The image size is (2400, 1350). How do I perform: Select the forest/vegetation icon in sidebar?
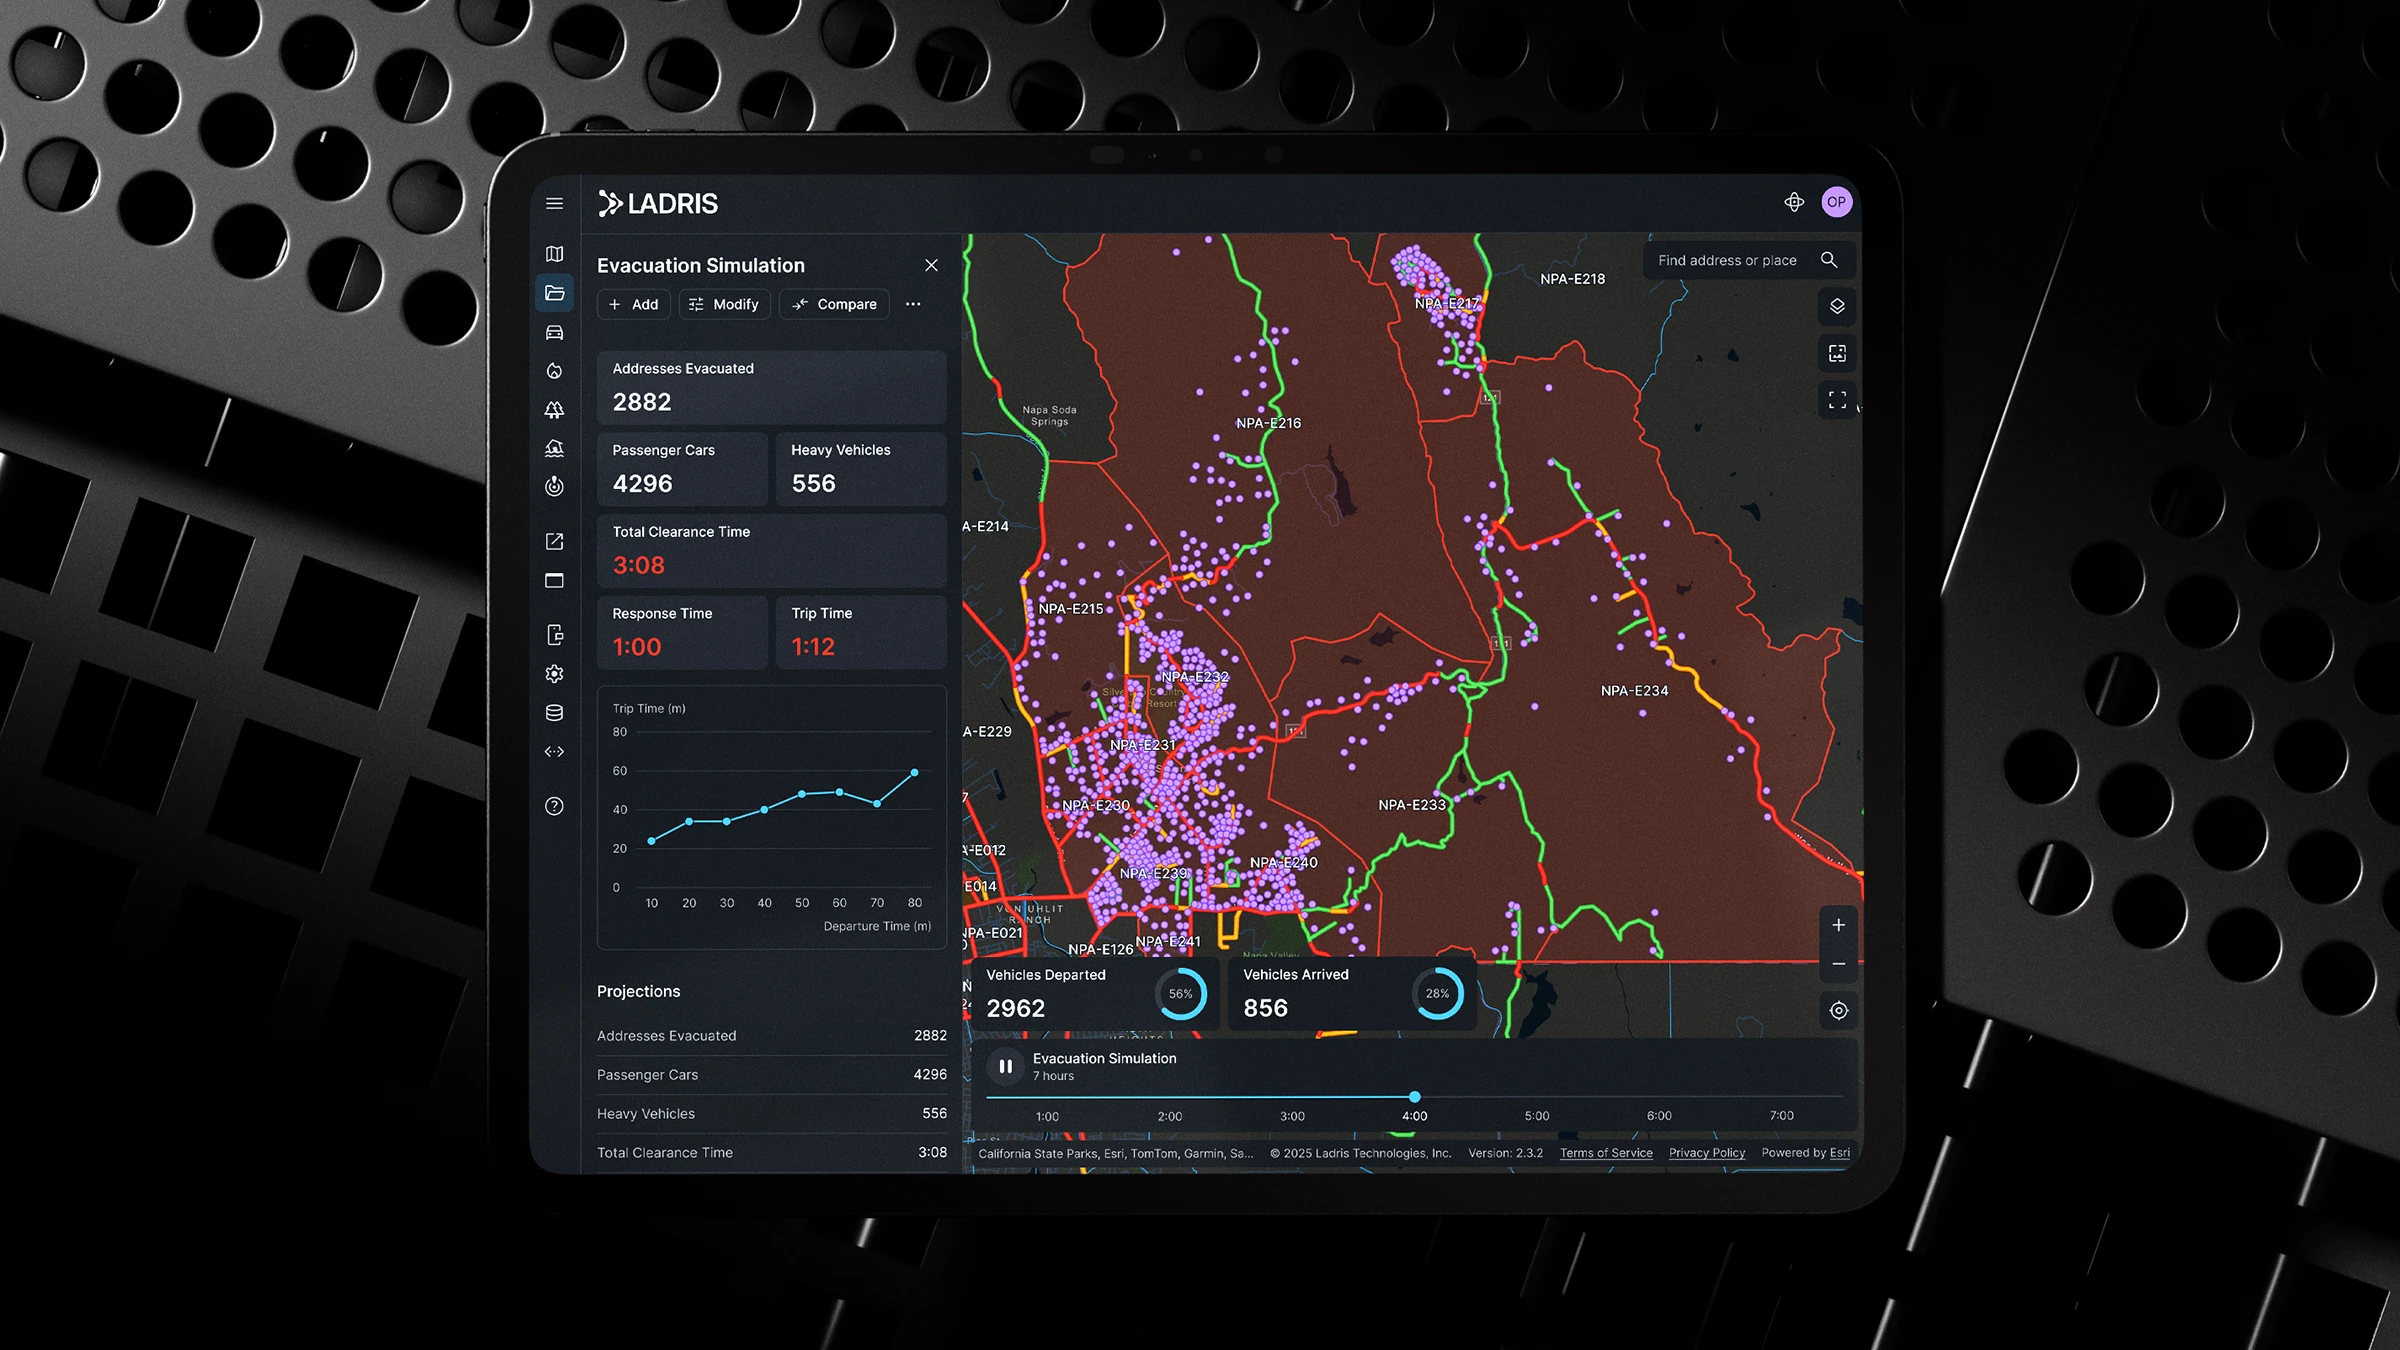click(555, 409)
